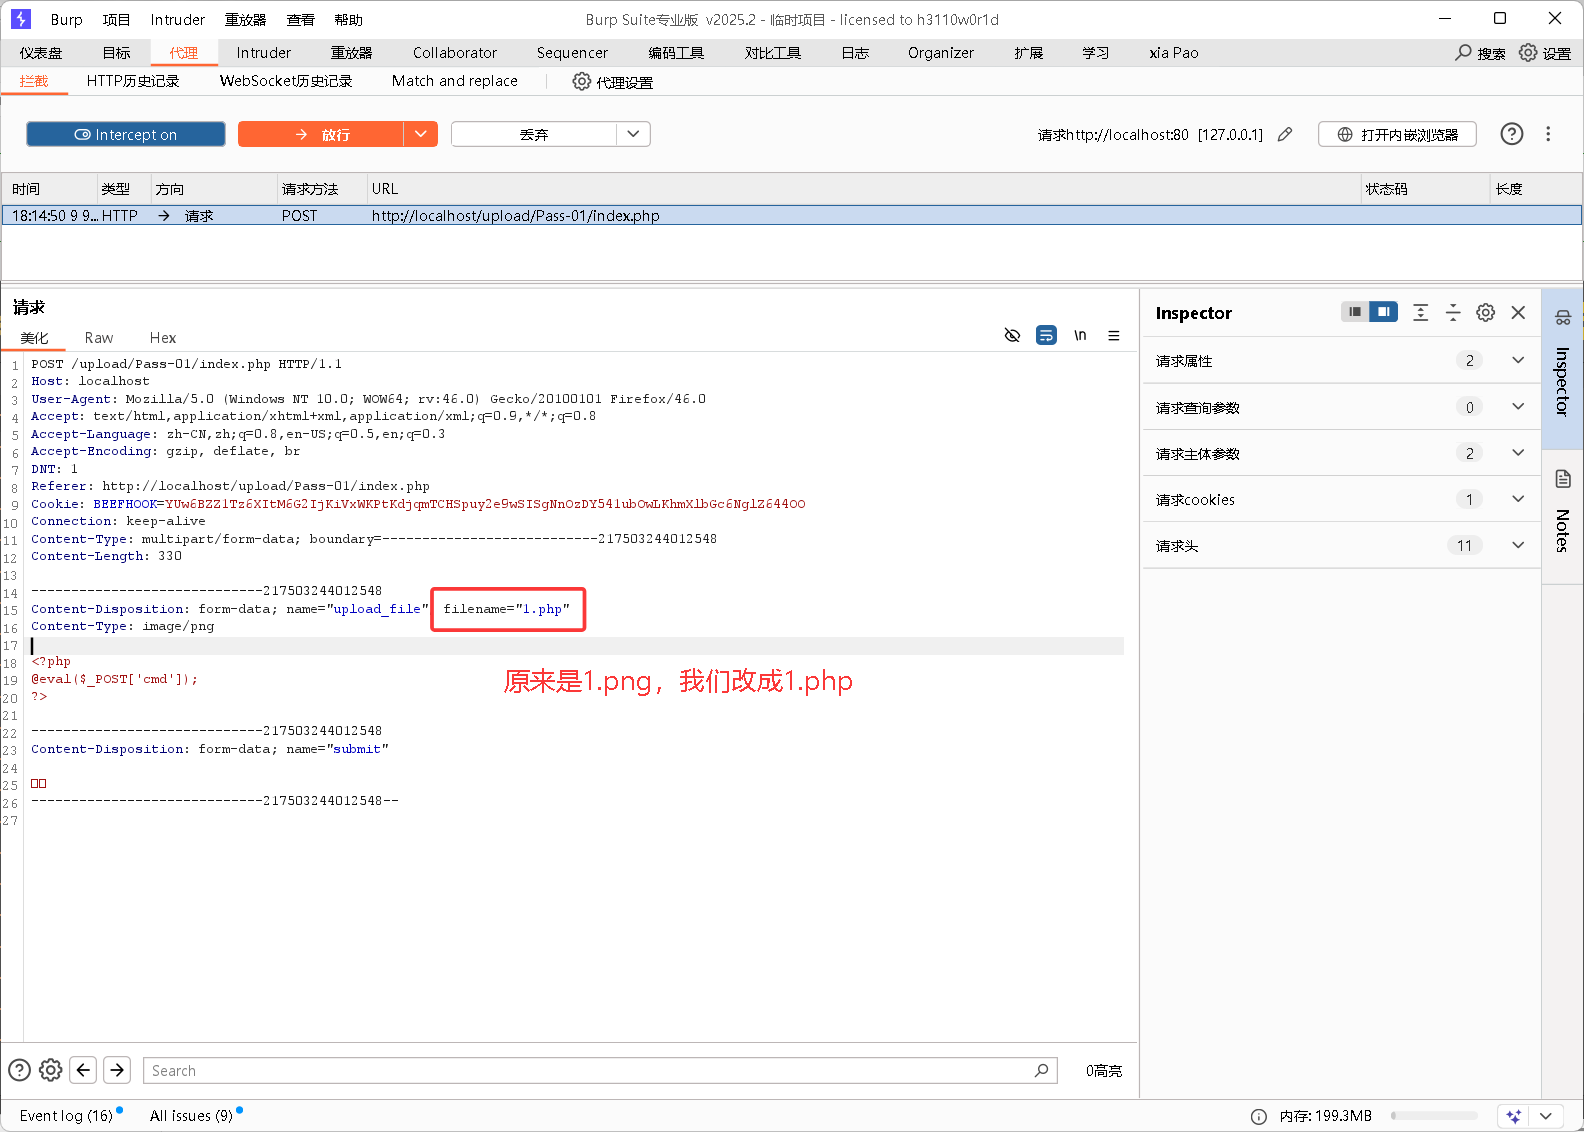1584x1132 pixels.
Task: Open the Organizer tab
Action: 941,53
